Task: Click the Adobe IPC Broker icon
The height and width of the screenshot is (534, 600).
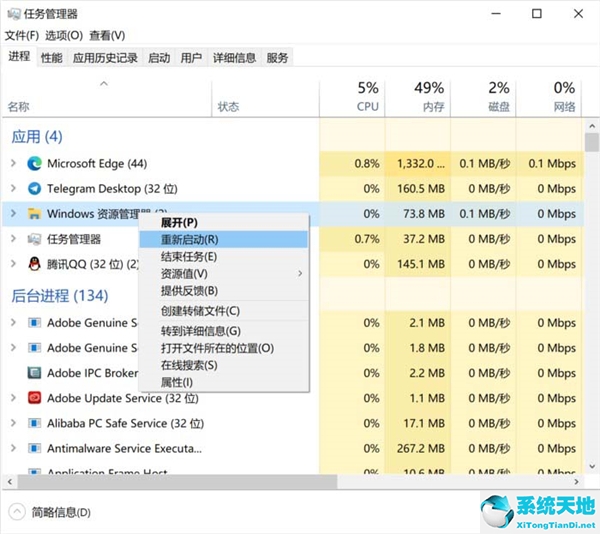Action: (x=34, y=373)
